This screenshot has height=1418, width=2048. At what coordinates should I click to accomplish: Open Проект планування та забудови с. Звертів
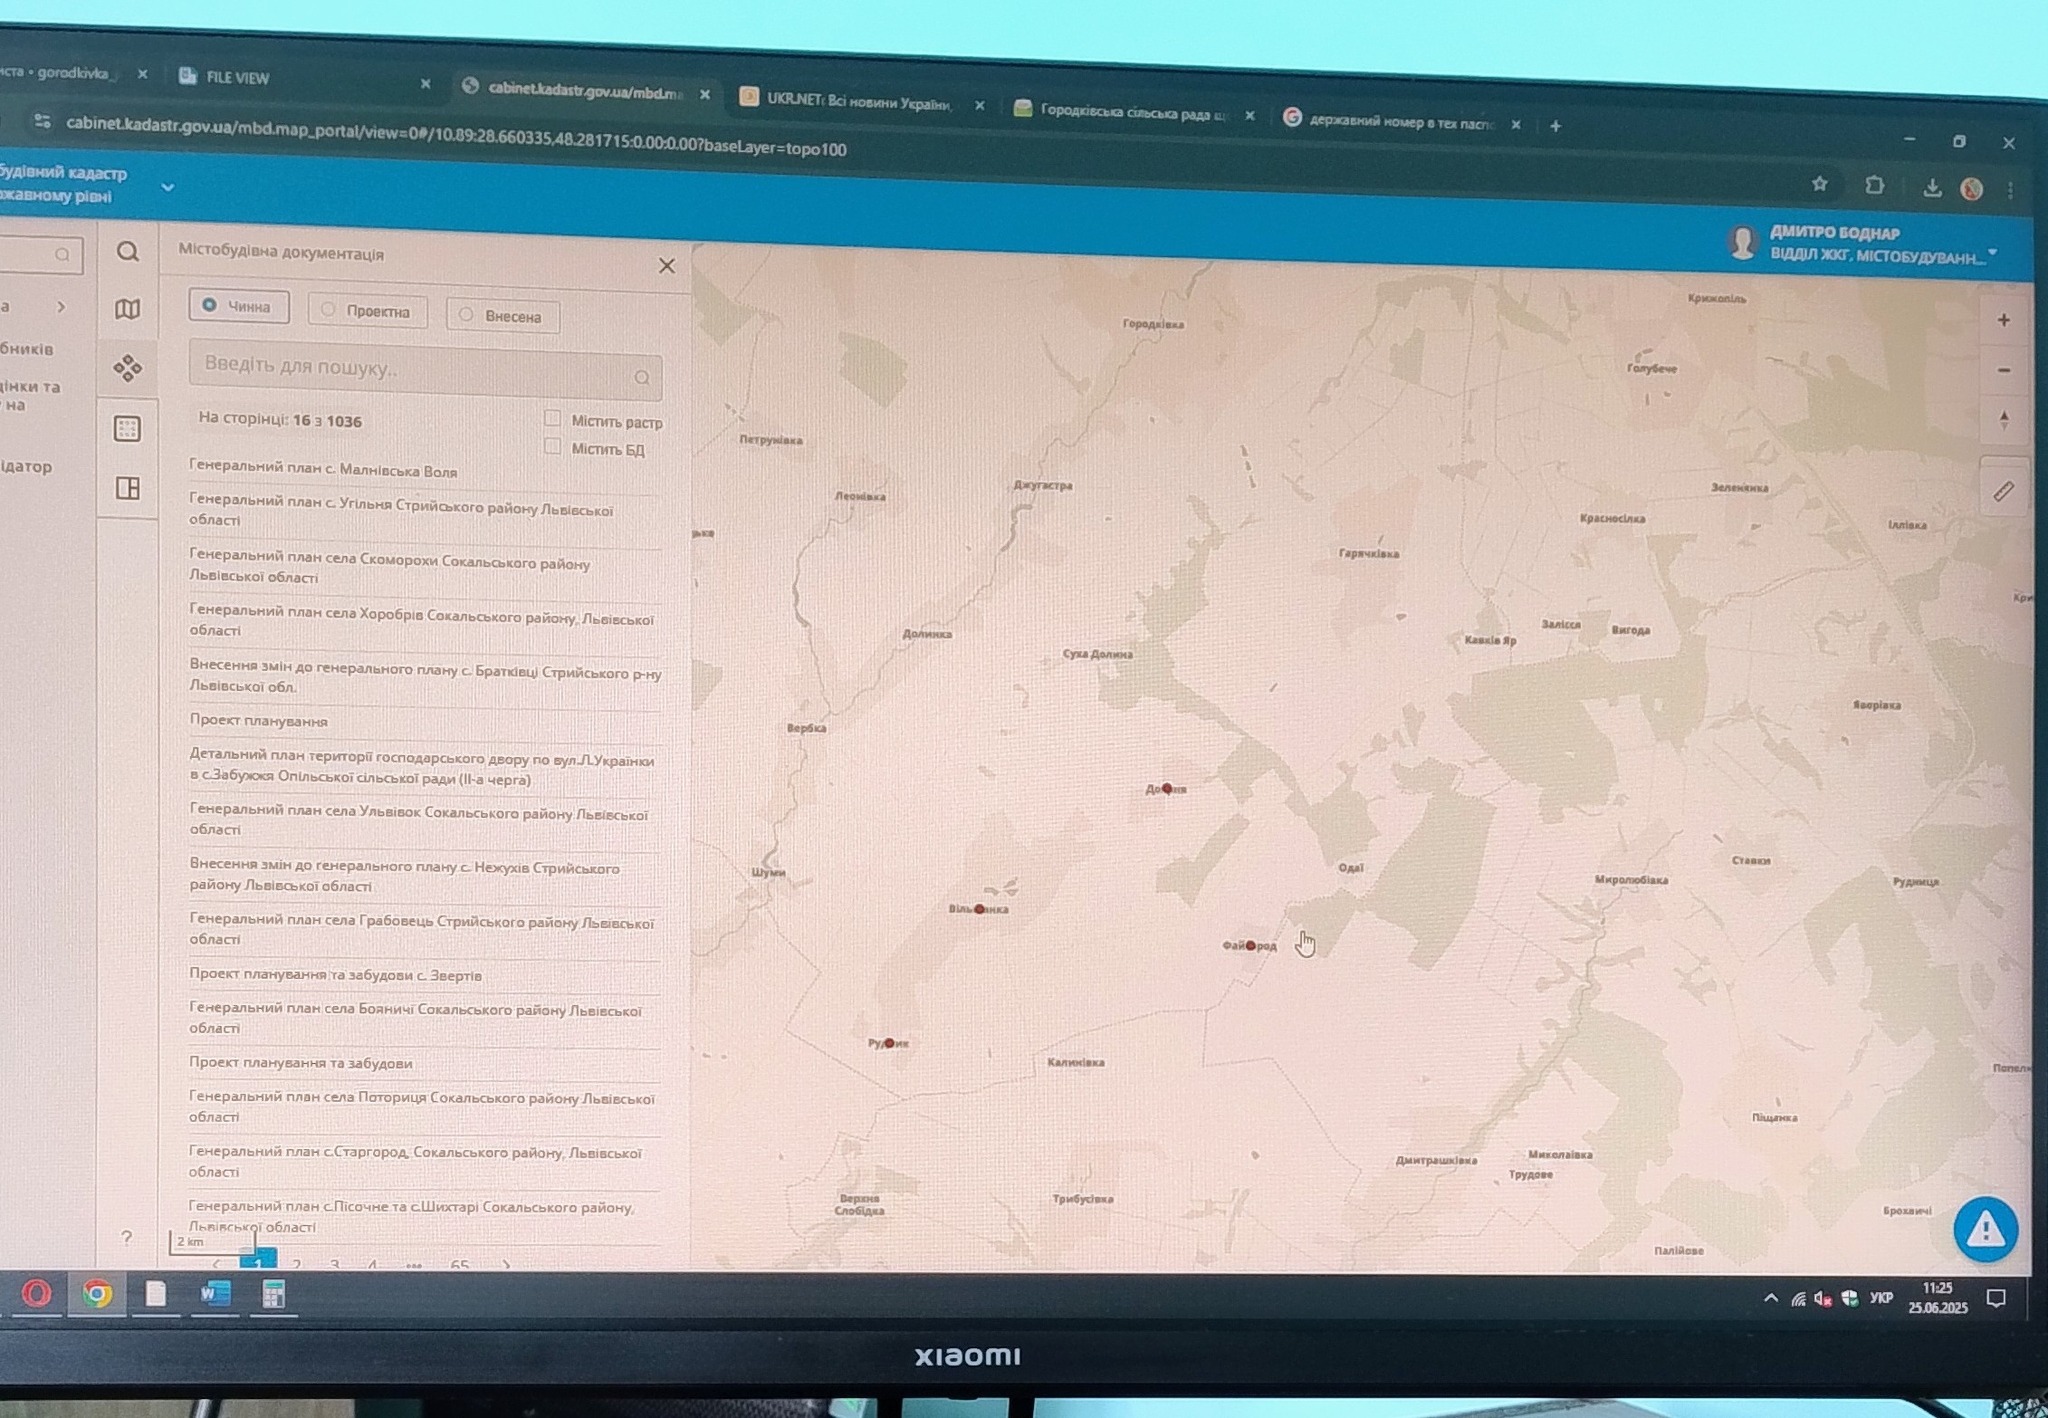(335, 975)
